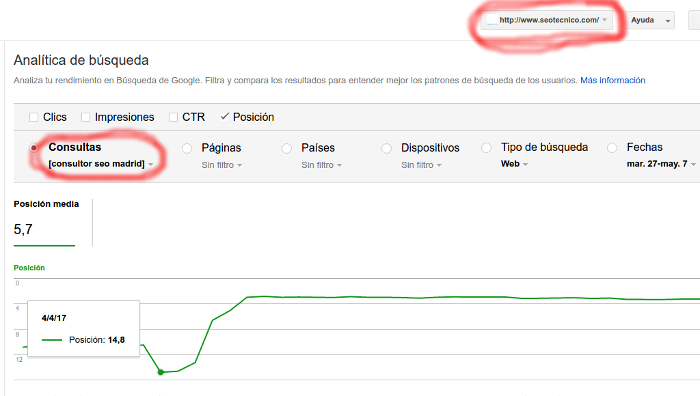700x396 pixels.
Task: Enable the Clics metric checkbox
Action: [x=33, y=117]
